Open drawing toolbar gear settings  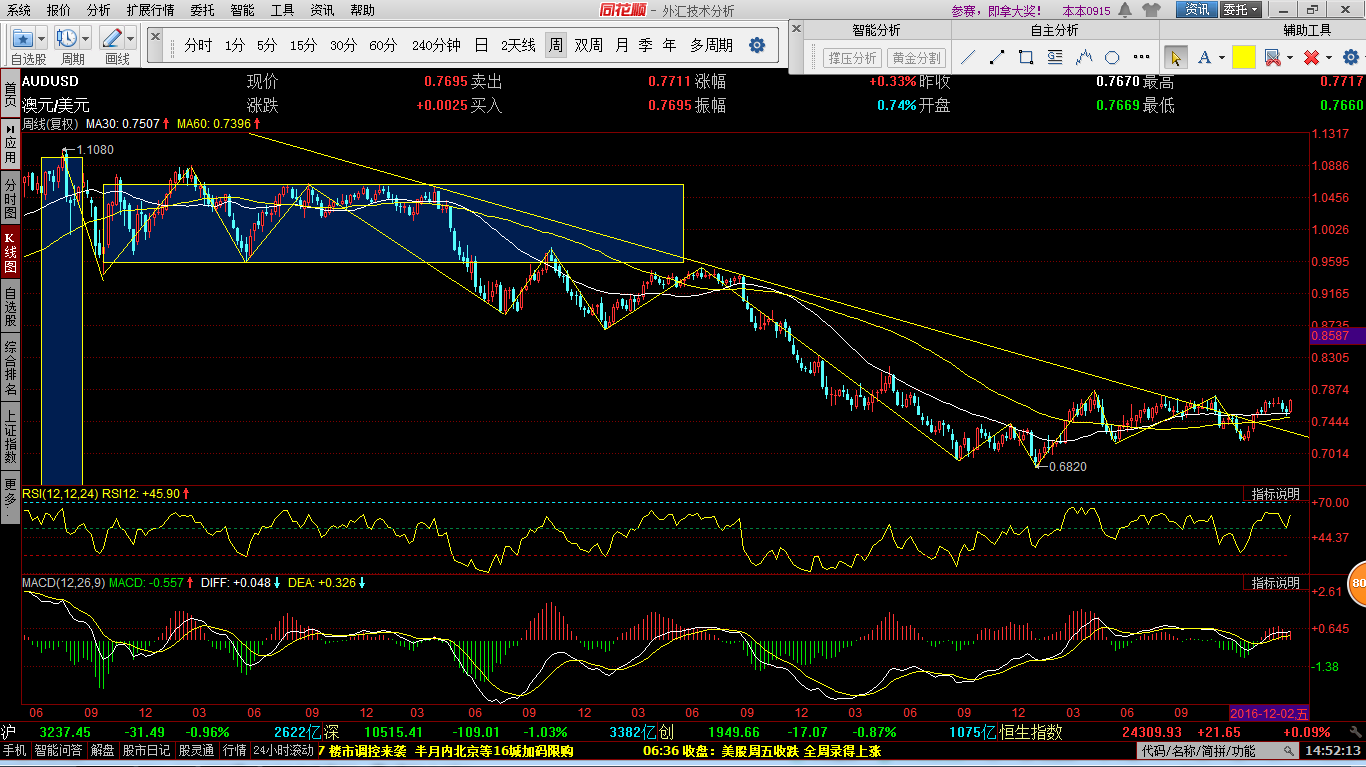coord(1351,57)
